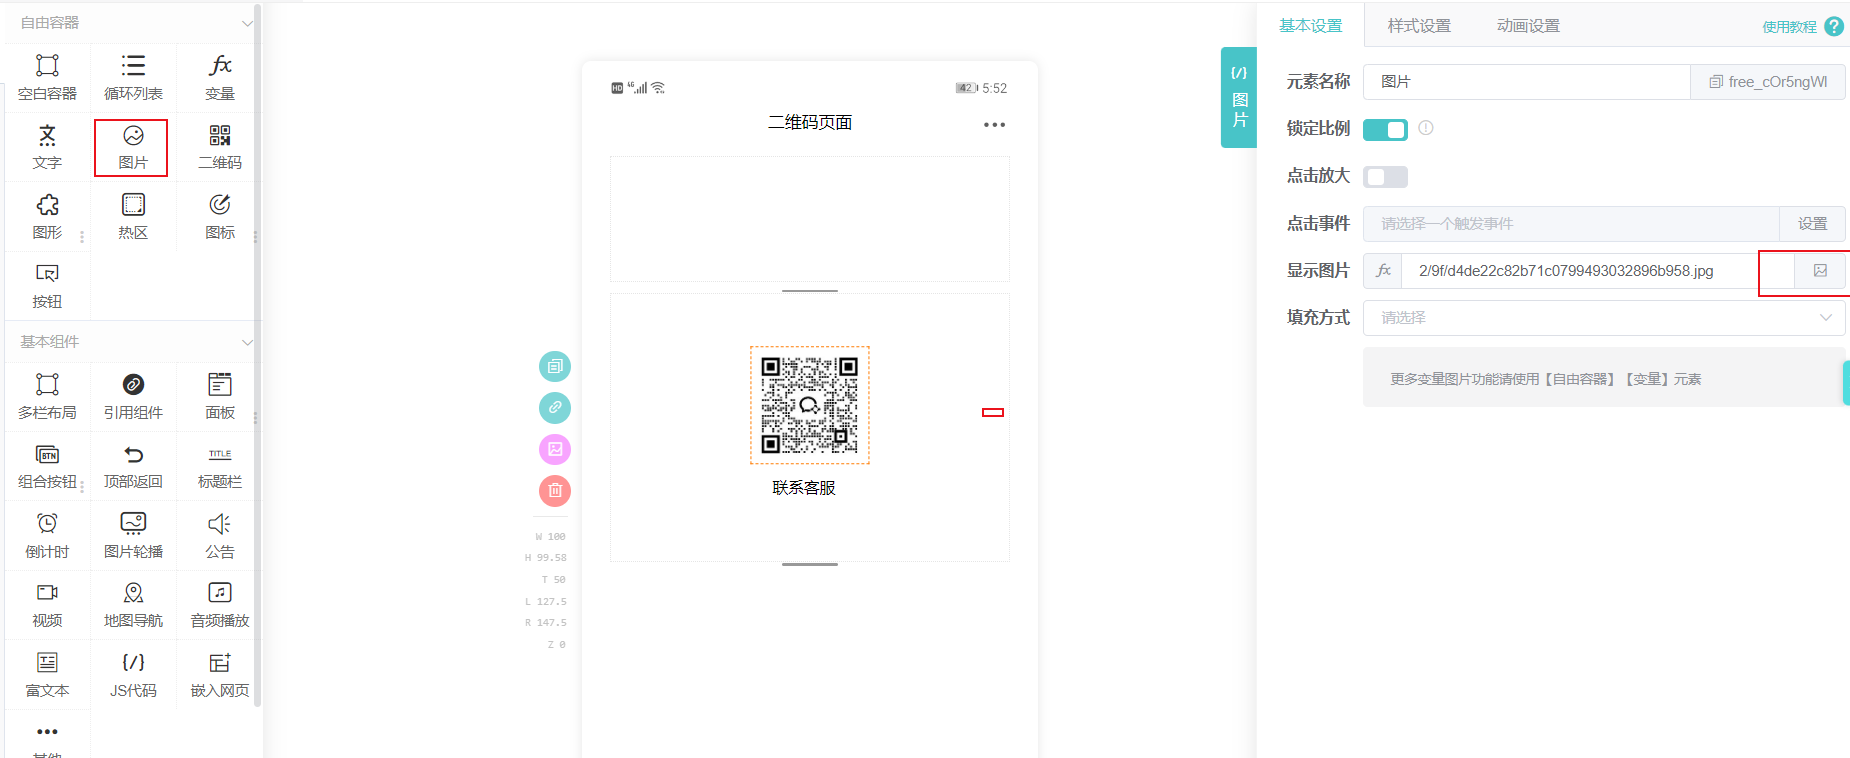Select the 图片 image component
The height and width of the screenshot is (758, 1850).
tap(133, 147)
